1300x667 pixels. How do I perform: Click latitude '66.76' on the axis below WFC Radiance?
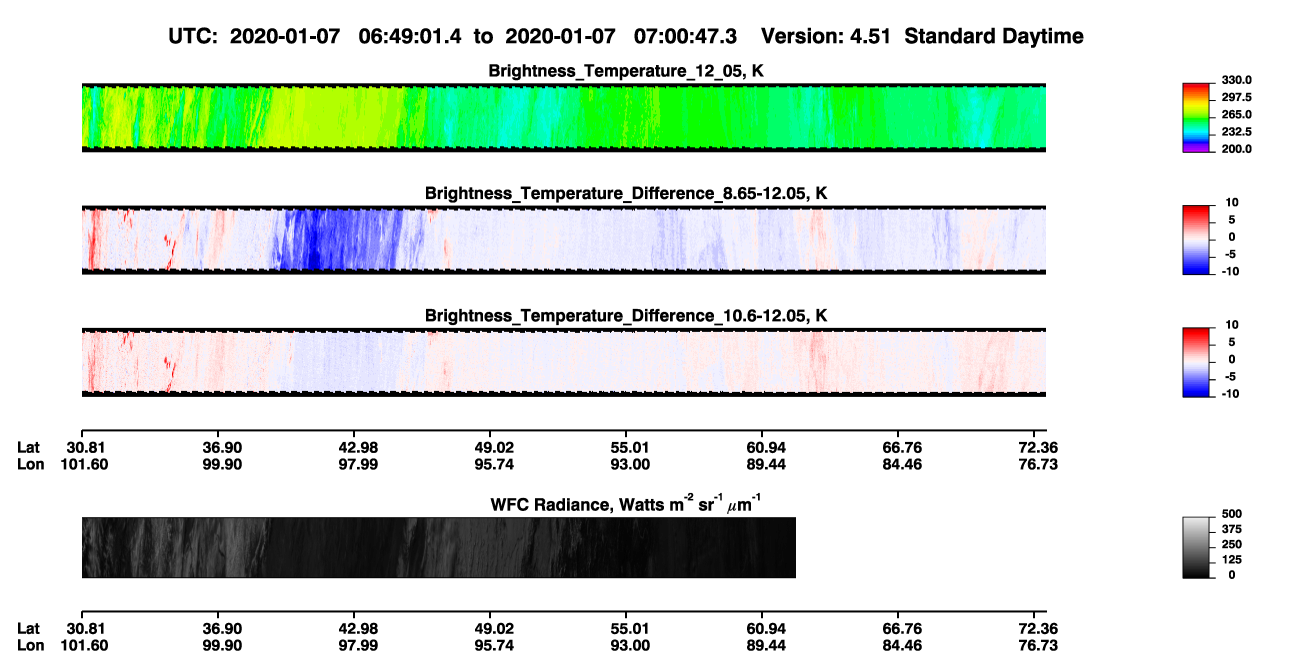tap(902, 629)
